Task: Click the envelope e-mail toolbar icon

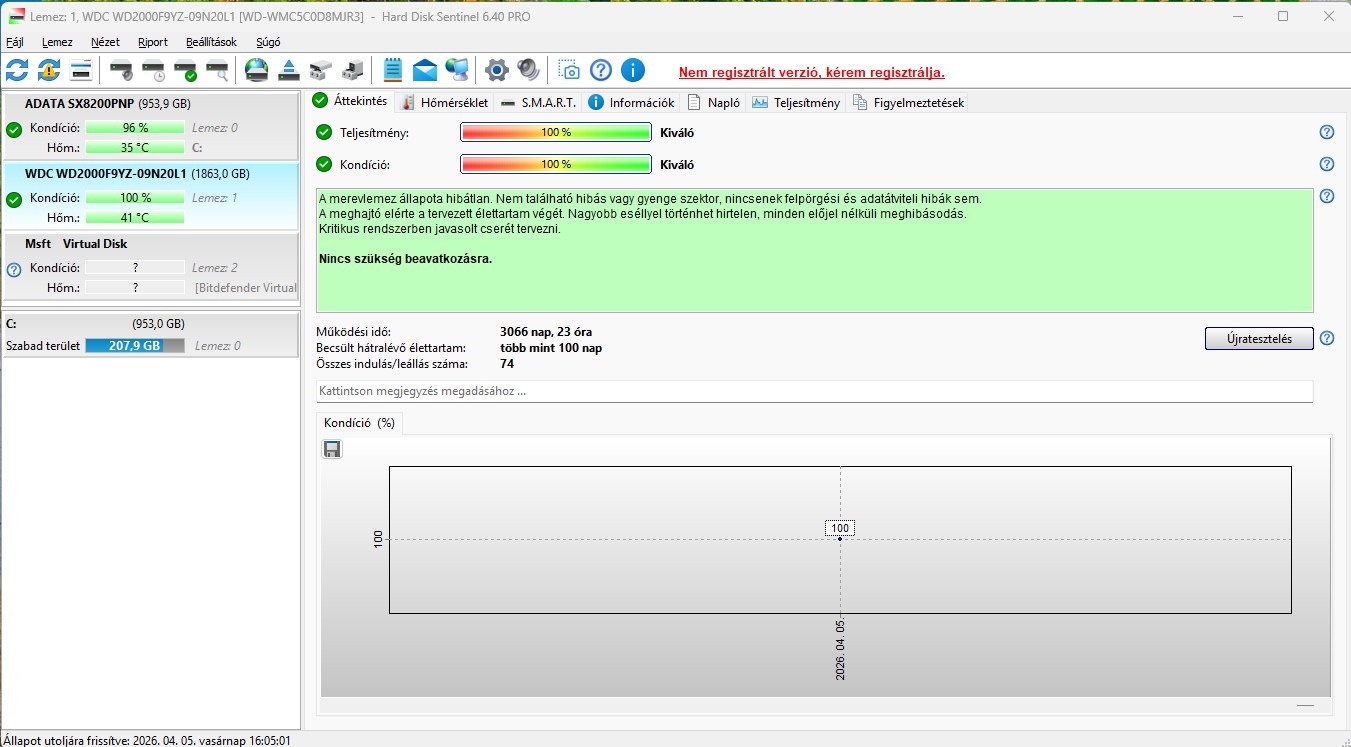Action: (x=425, y=70)
